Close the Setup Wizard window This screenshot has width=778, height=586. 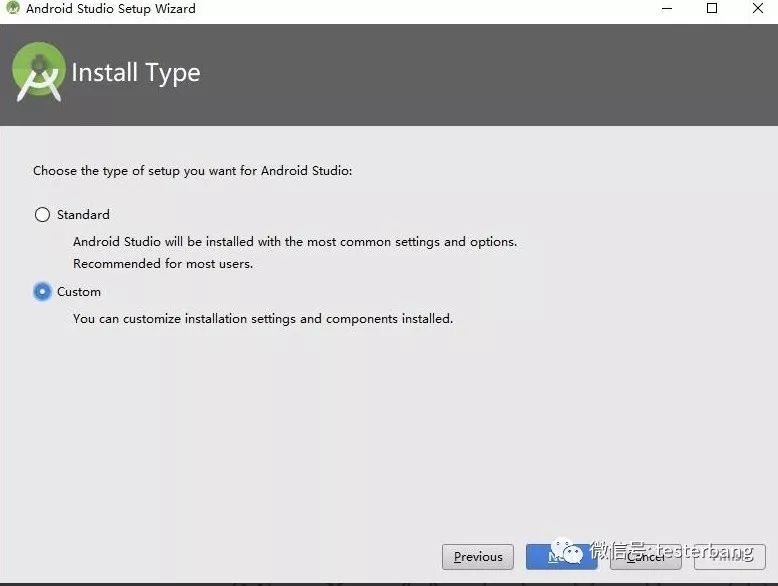pos(758,8)
